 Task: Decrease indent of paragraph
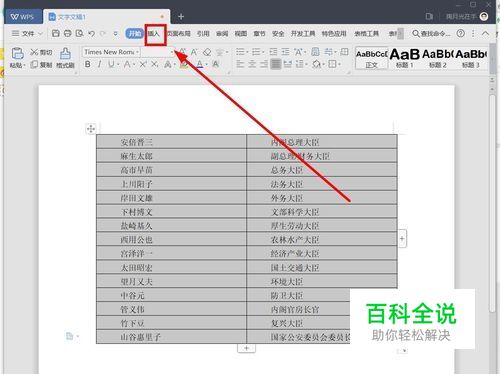coord(273,52)
